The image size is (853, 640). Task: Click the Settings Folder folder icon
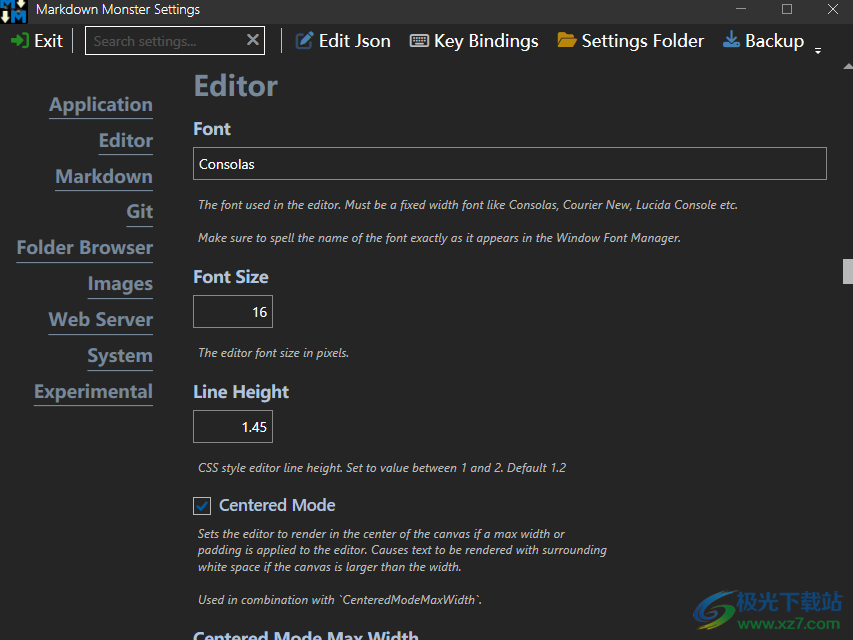tap(567, 40)
